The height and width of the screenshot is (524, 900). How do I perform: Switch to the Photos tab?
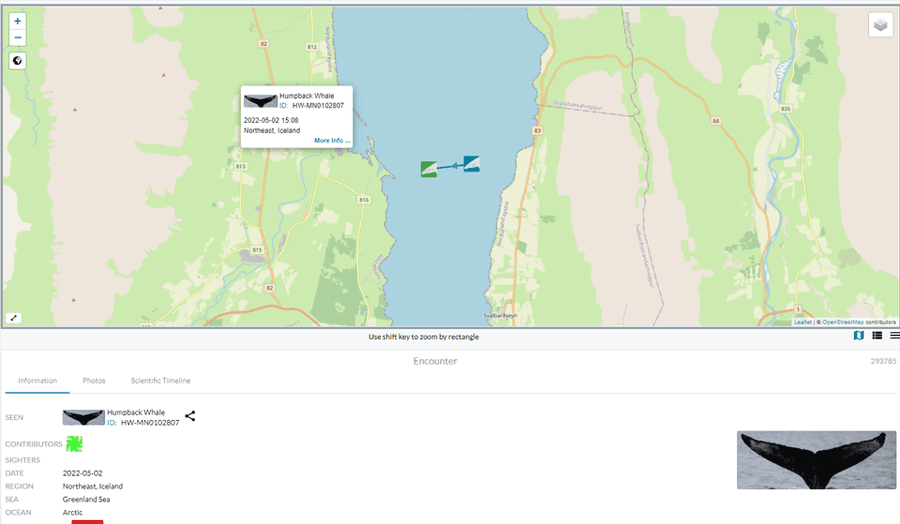tap(94, 381)
